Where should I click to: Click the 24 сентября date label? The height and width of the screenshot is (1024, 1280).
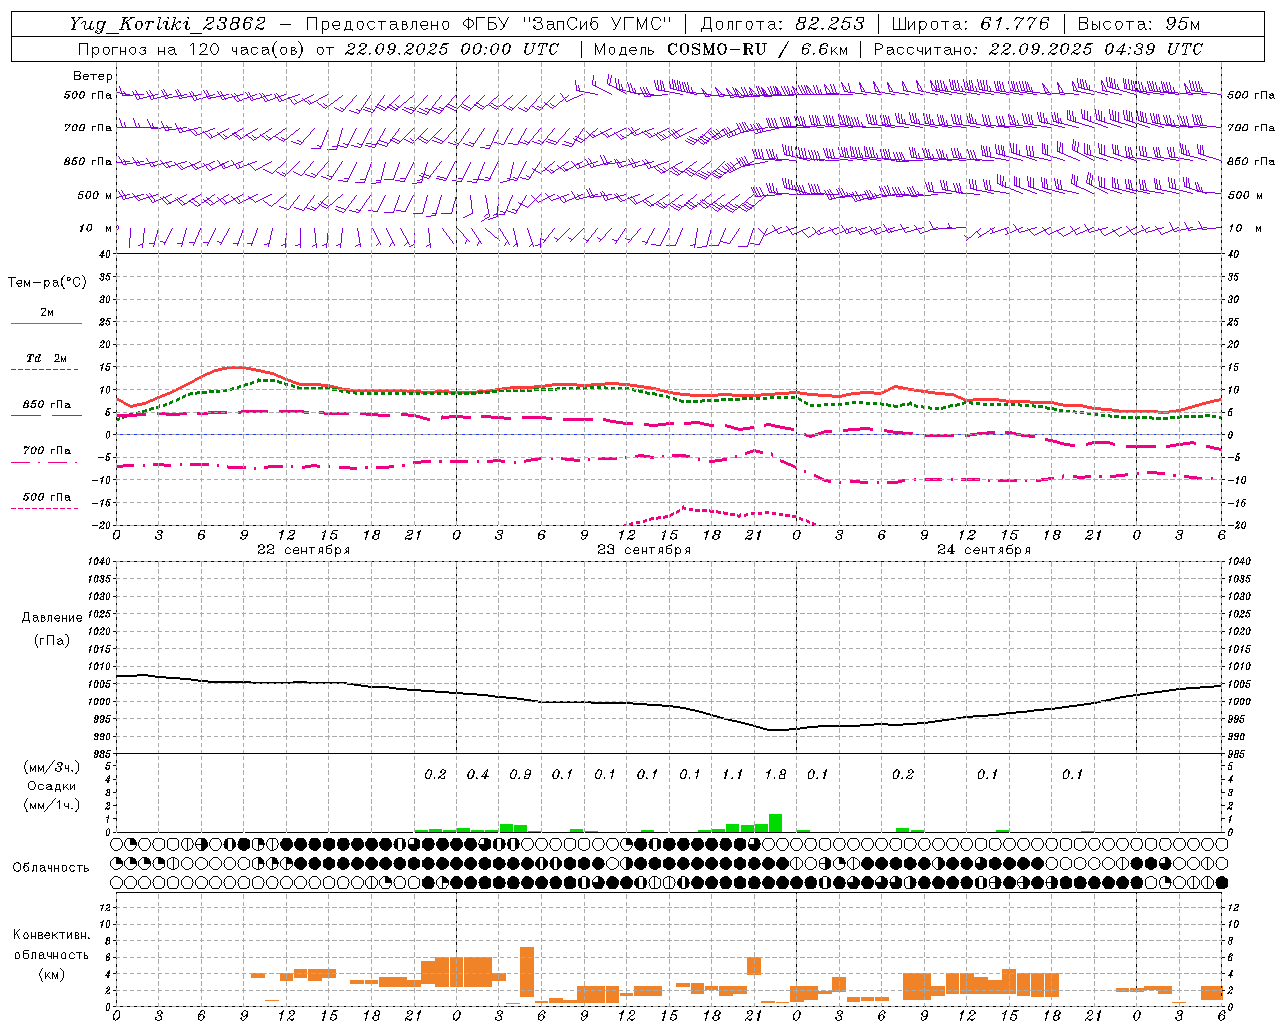click(983, 550)
